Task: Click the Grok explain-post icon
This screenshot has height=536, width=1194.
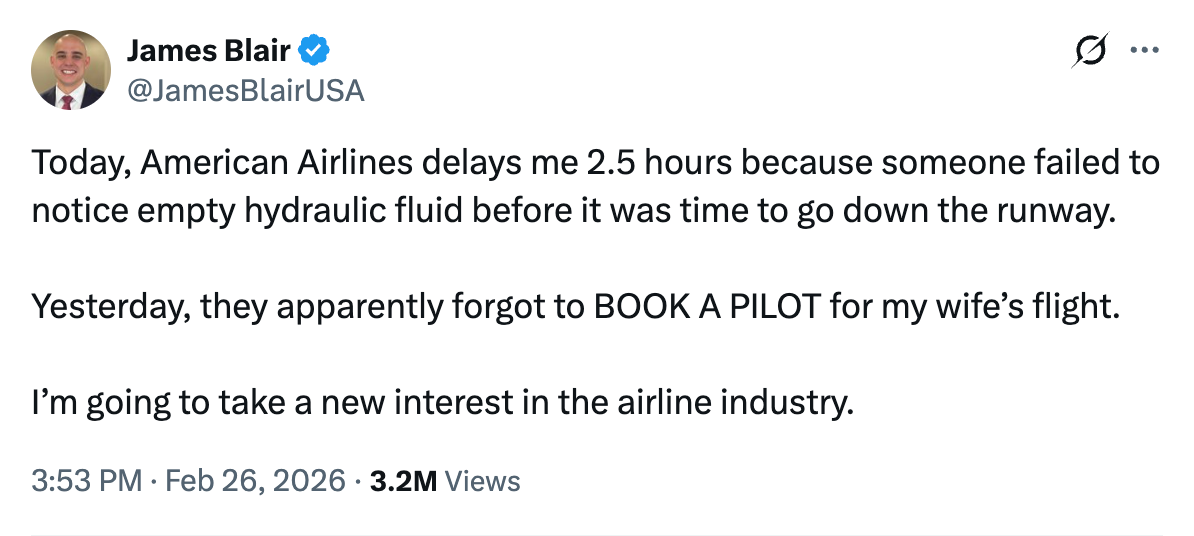Action: 1089,49
